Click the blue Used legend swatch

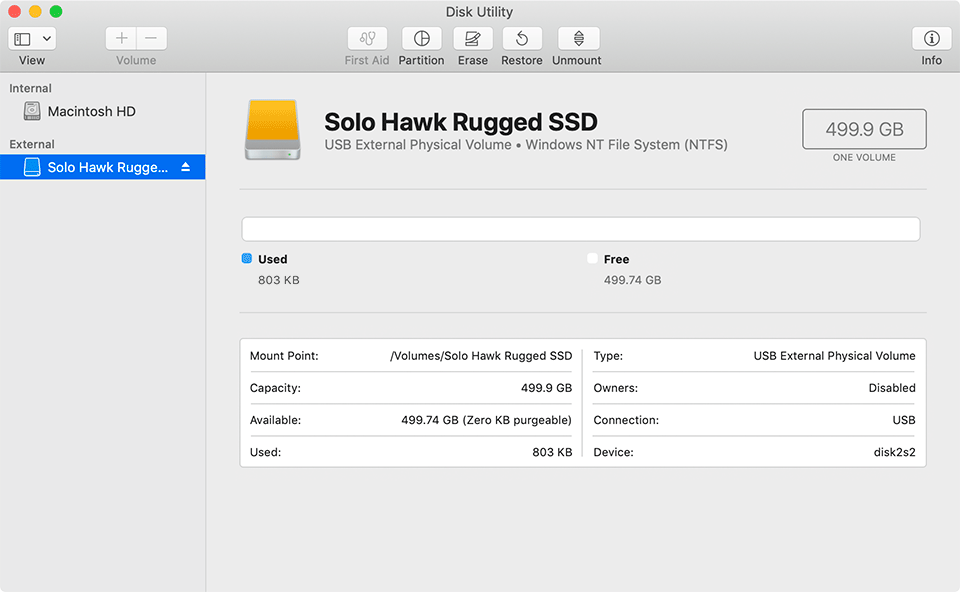[247, 259]
